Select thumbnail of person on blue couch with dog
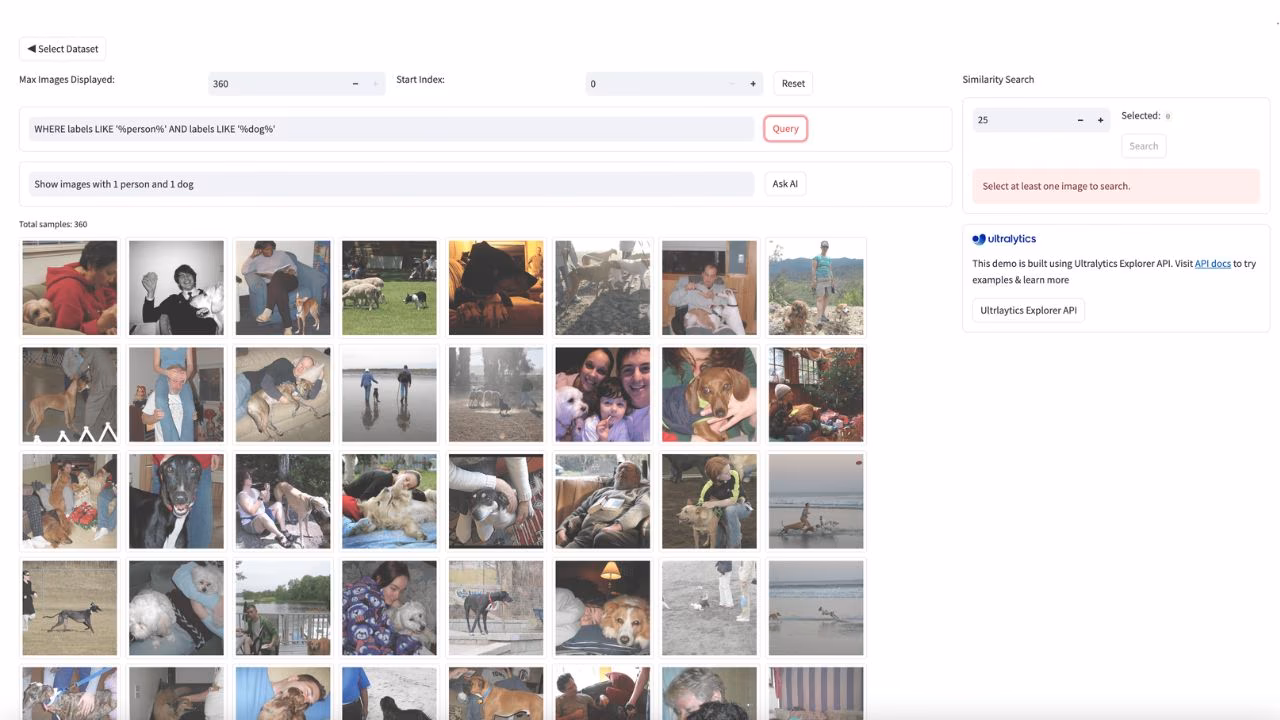Screen dimensions: 1280x720 pyautogui.click(x=283, y=288)
